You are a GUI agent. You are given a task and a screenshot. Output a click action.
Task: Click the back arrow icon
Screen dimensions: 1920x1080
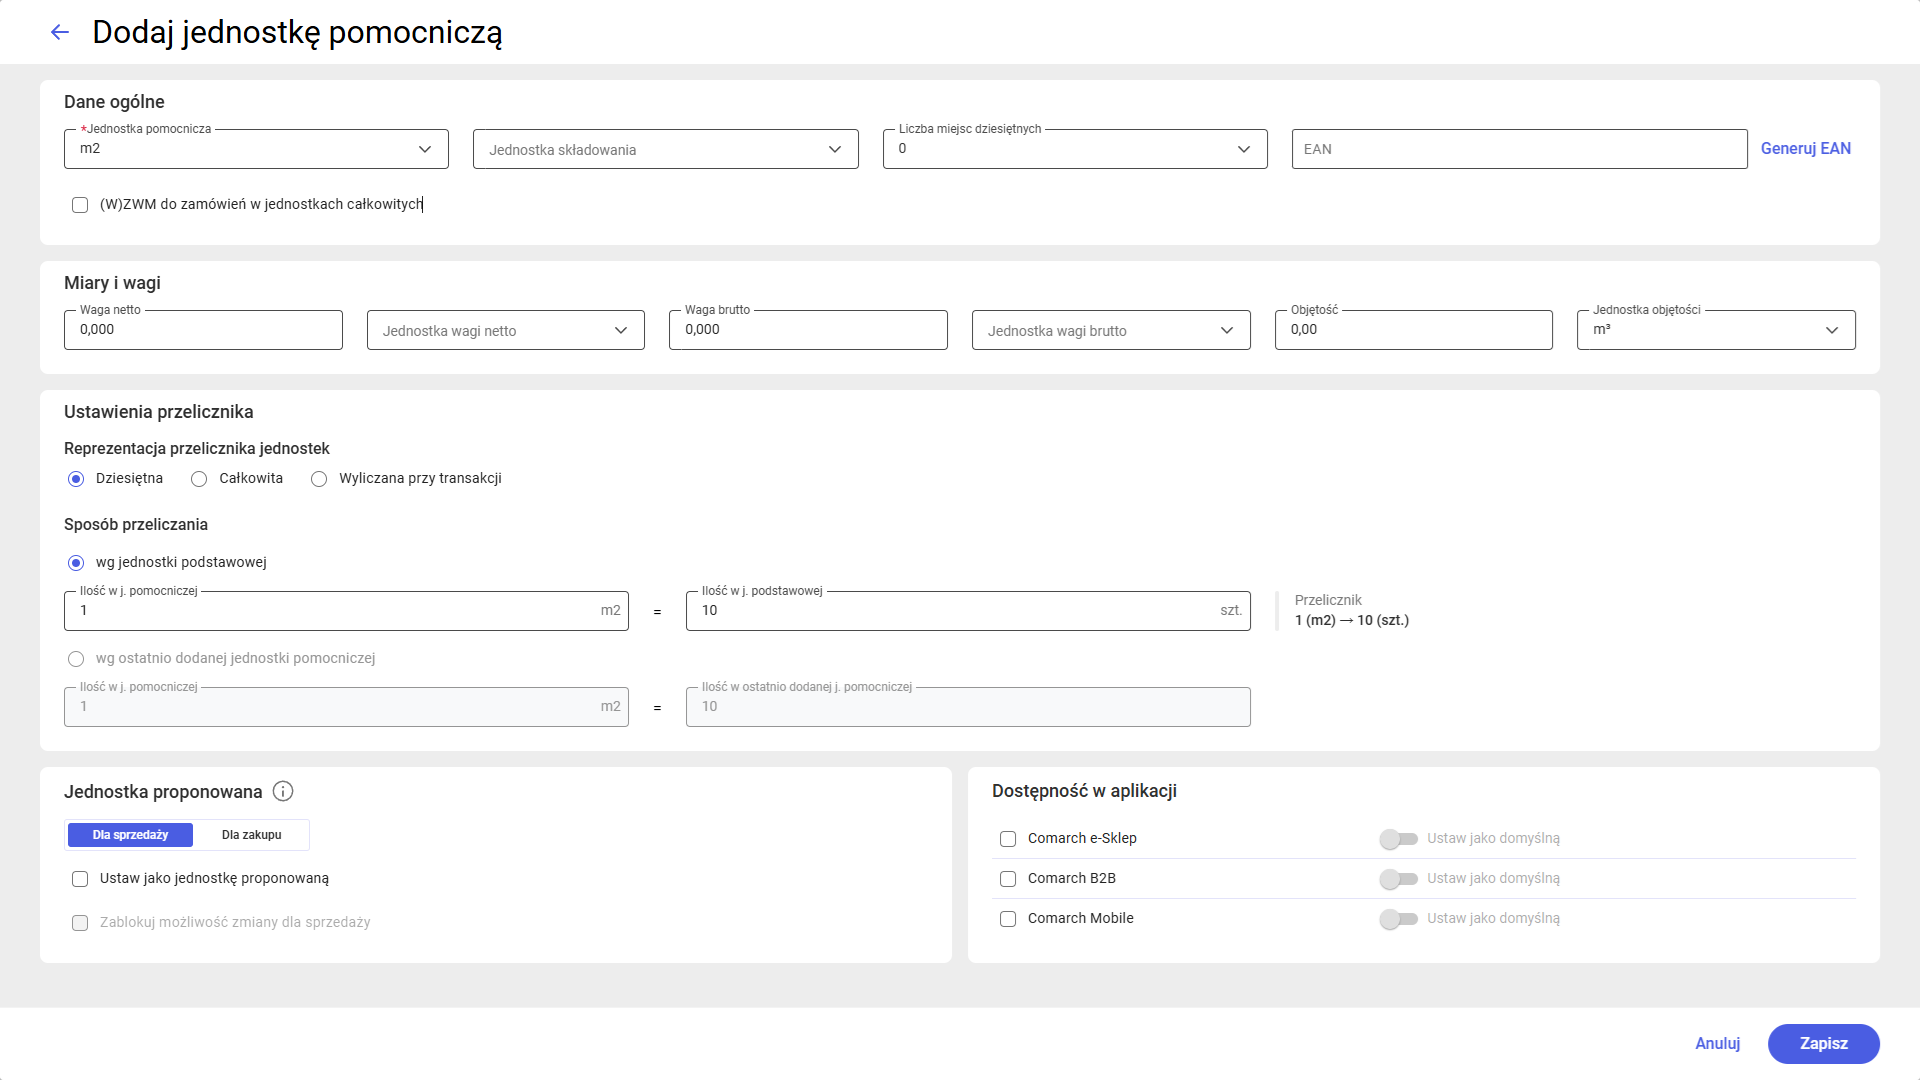pyautogui.click(x=60, y=33)
